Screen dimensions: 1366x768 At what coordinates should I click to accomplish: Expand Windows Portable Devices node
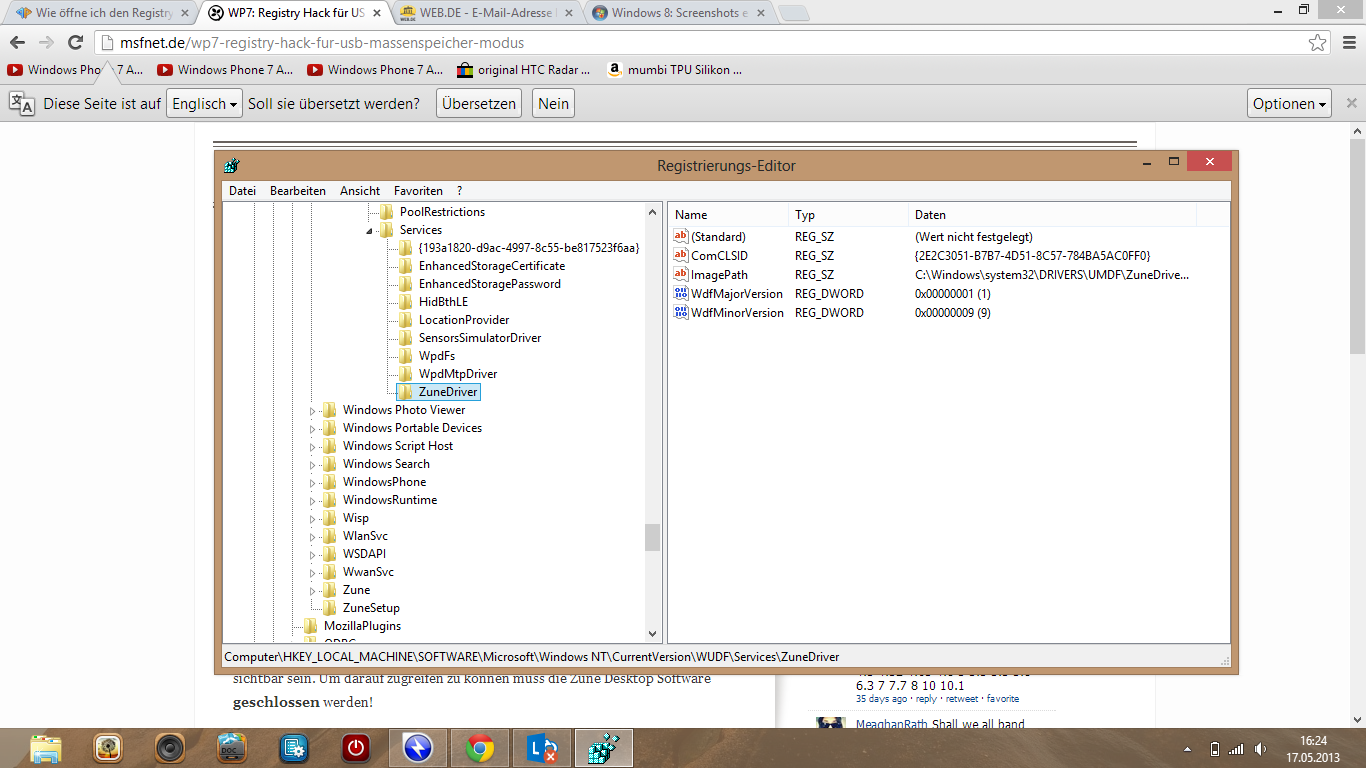click(x=312, y=428)
